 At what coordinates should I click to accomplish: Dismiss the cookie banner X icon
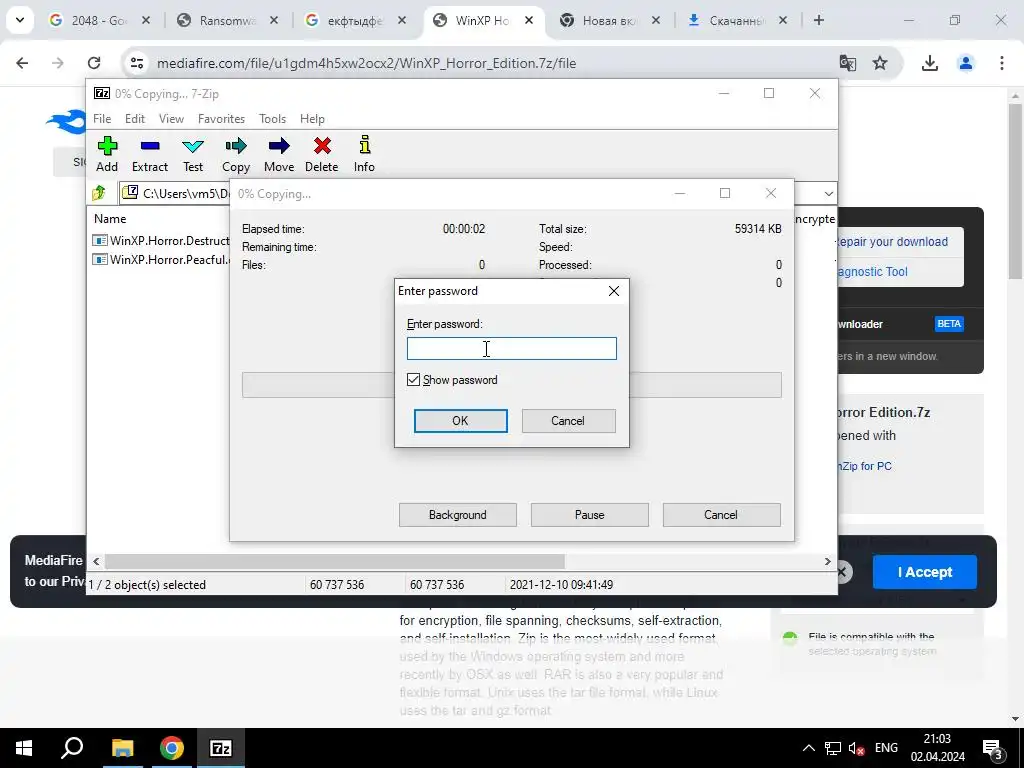[842, 572]
